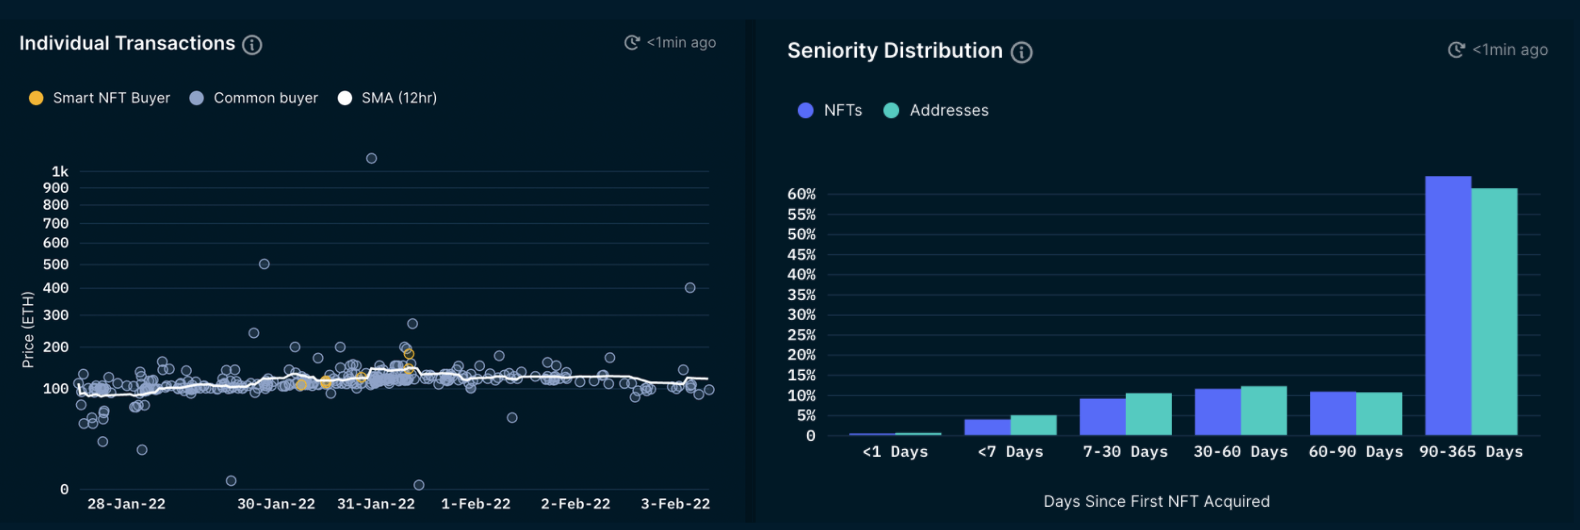
Task: Toggle the Smart NFT Buyer legend series
Action: point(100,98)
